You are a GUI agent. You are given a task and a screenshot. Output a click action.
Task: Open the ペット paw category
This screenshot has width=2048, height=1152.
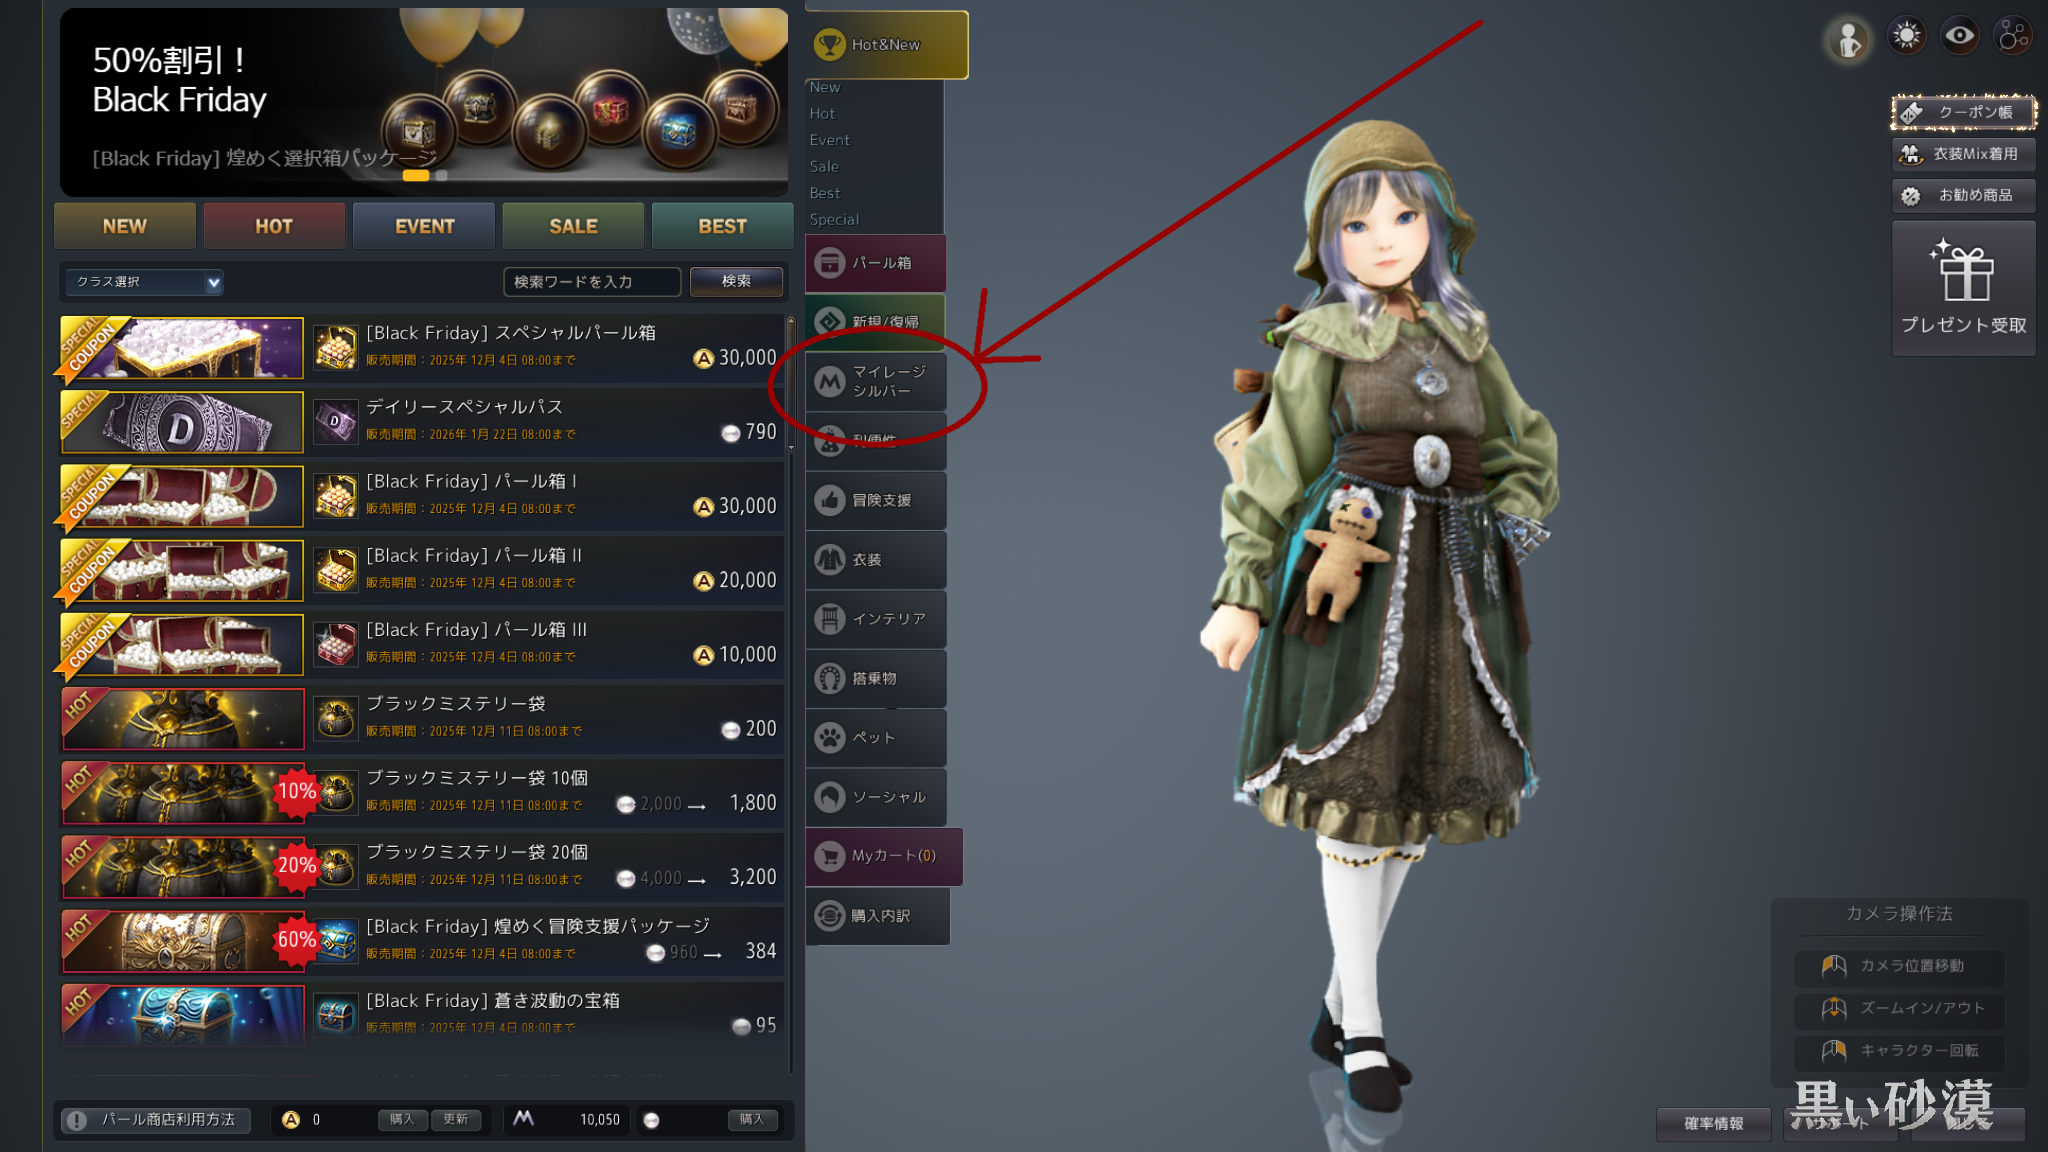[x=877, y=737]
